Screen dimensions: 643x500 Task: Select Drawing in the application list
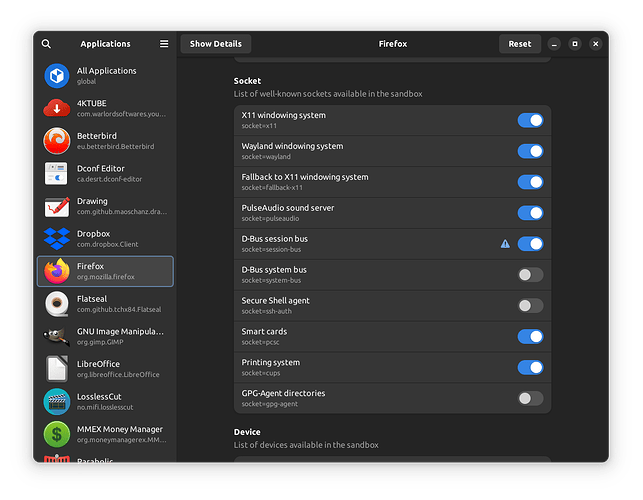click(105, 206)
